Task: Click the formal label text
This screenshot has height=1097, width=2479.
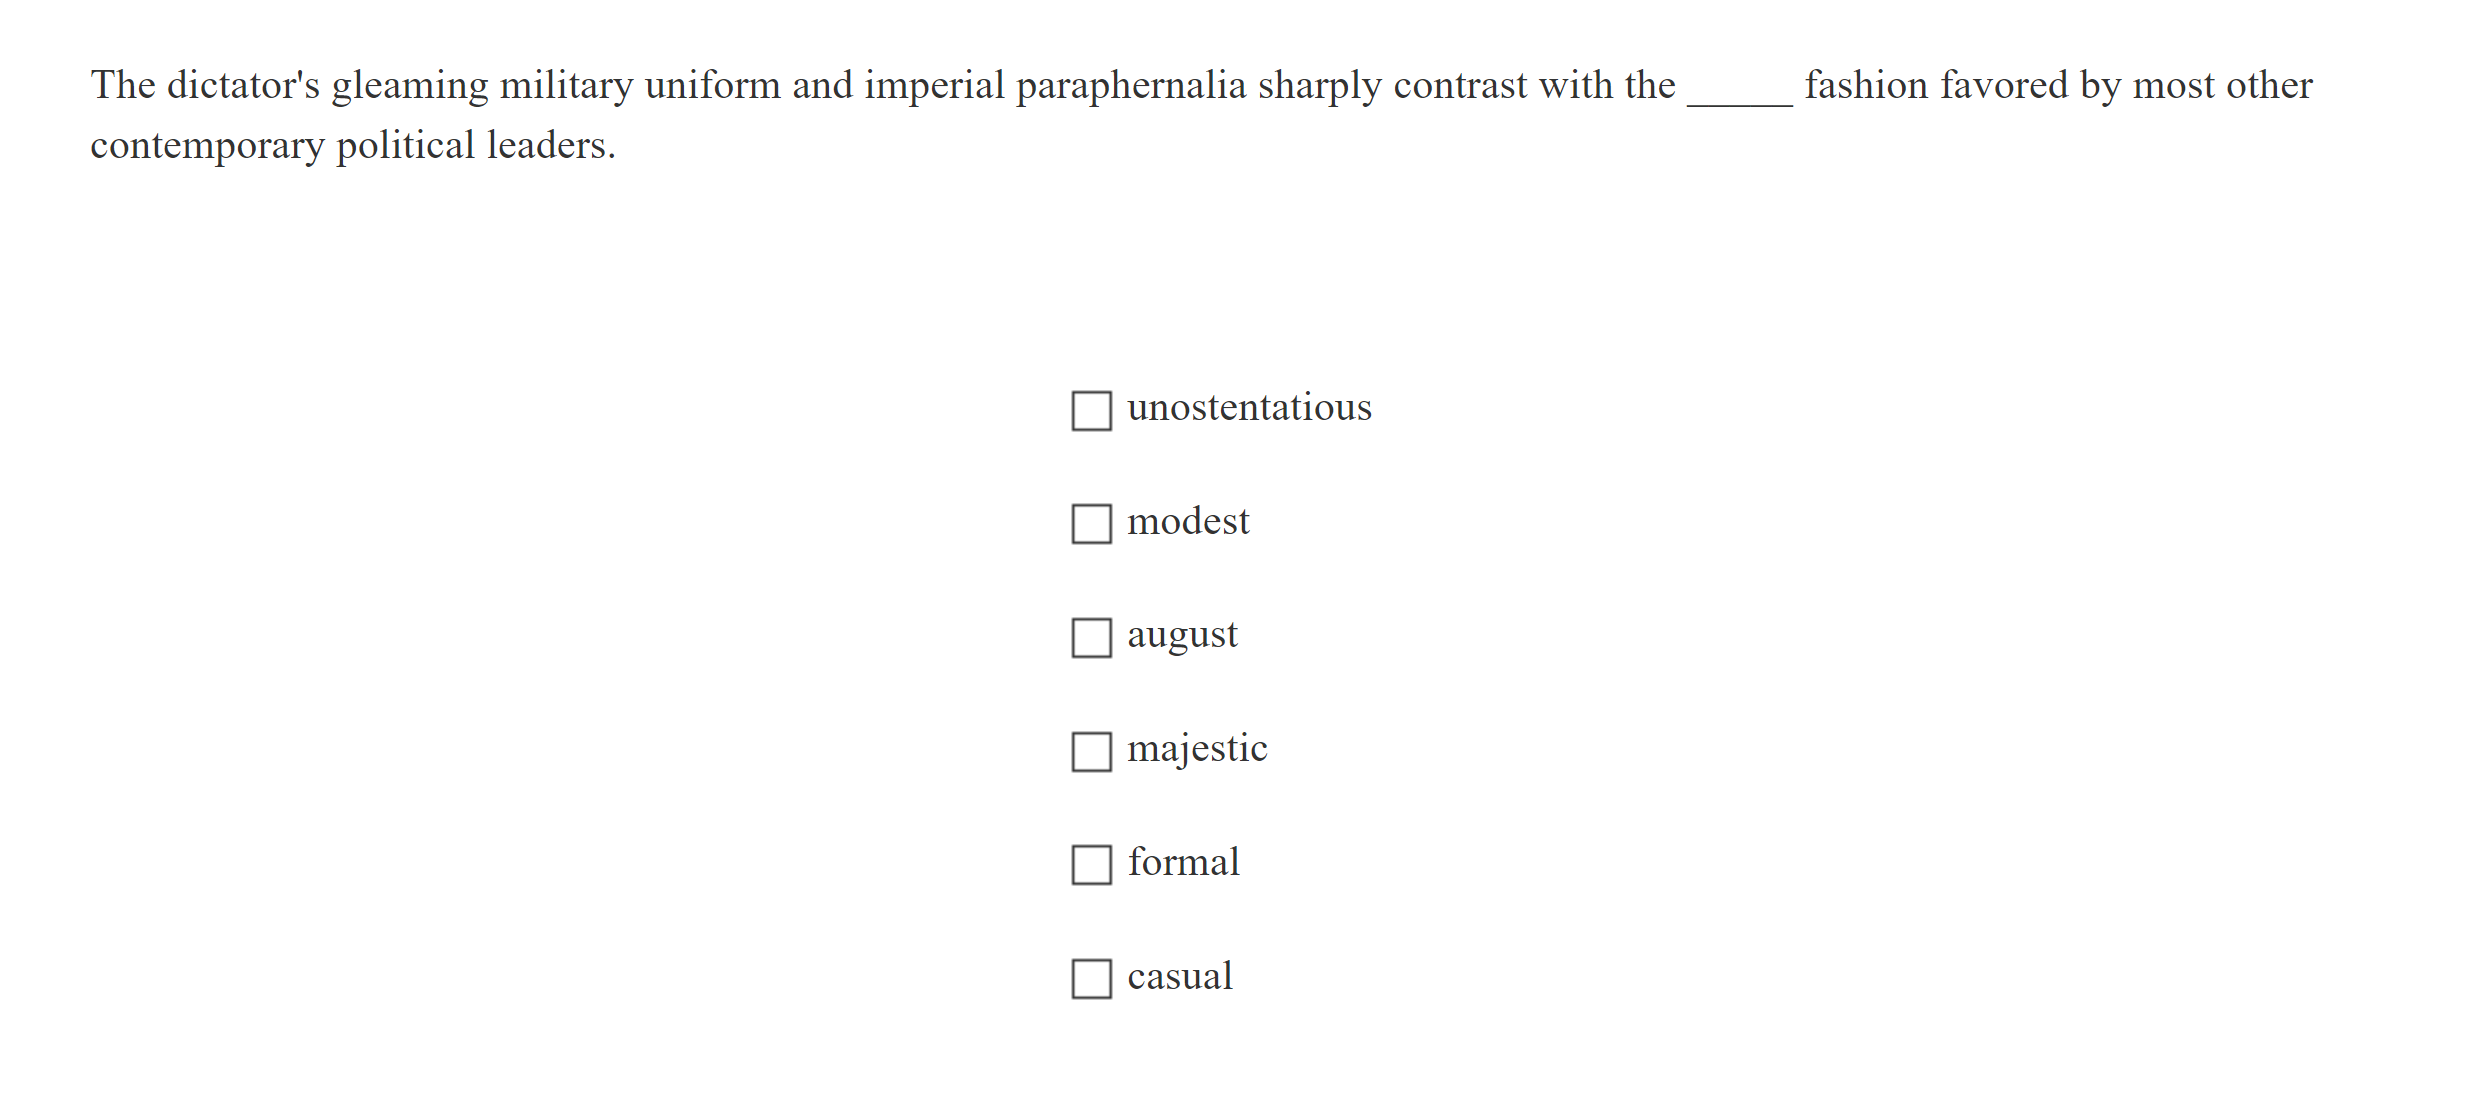Action: point(1183,862)
